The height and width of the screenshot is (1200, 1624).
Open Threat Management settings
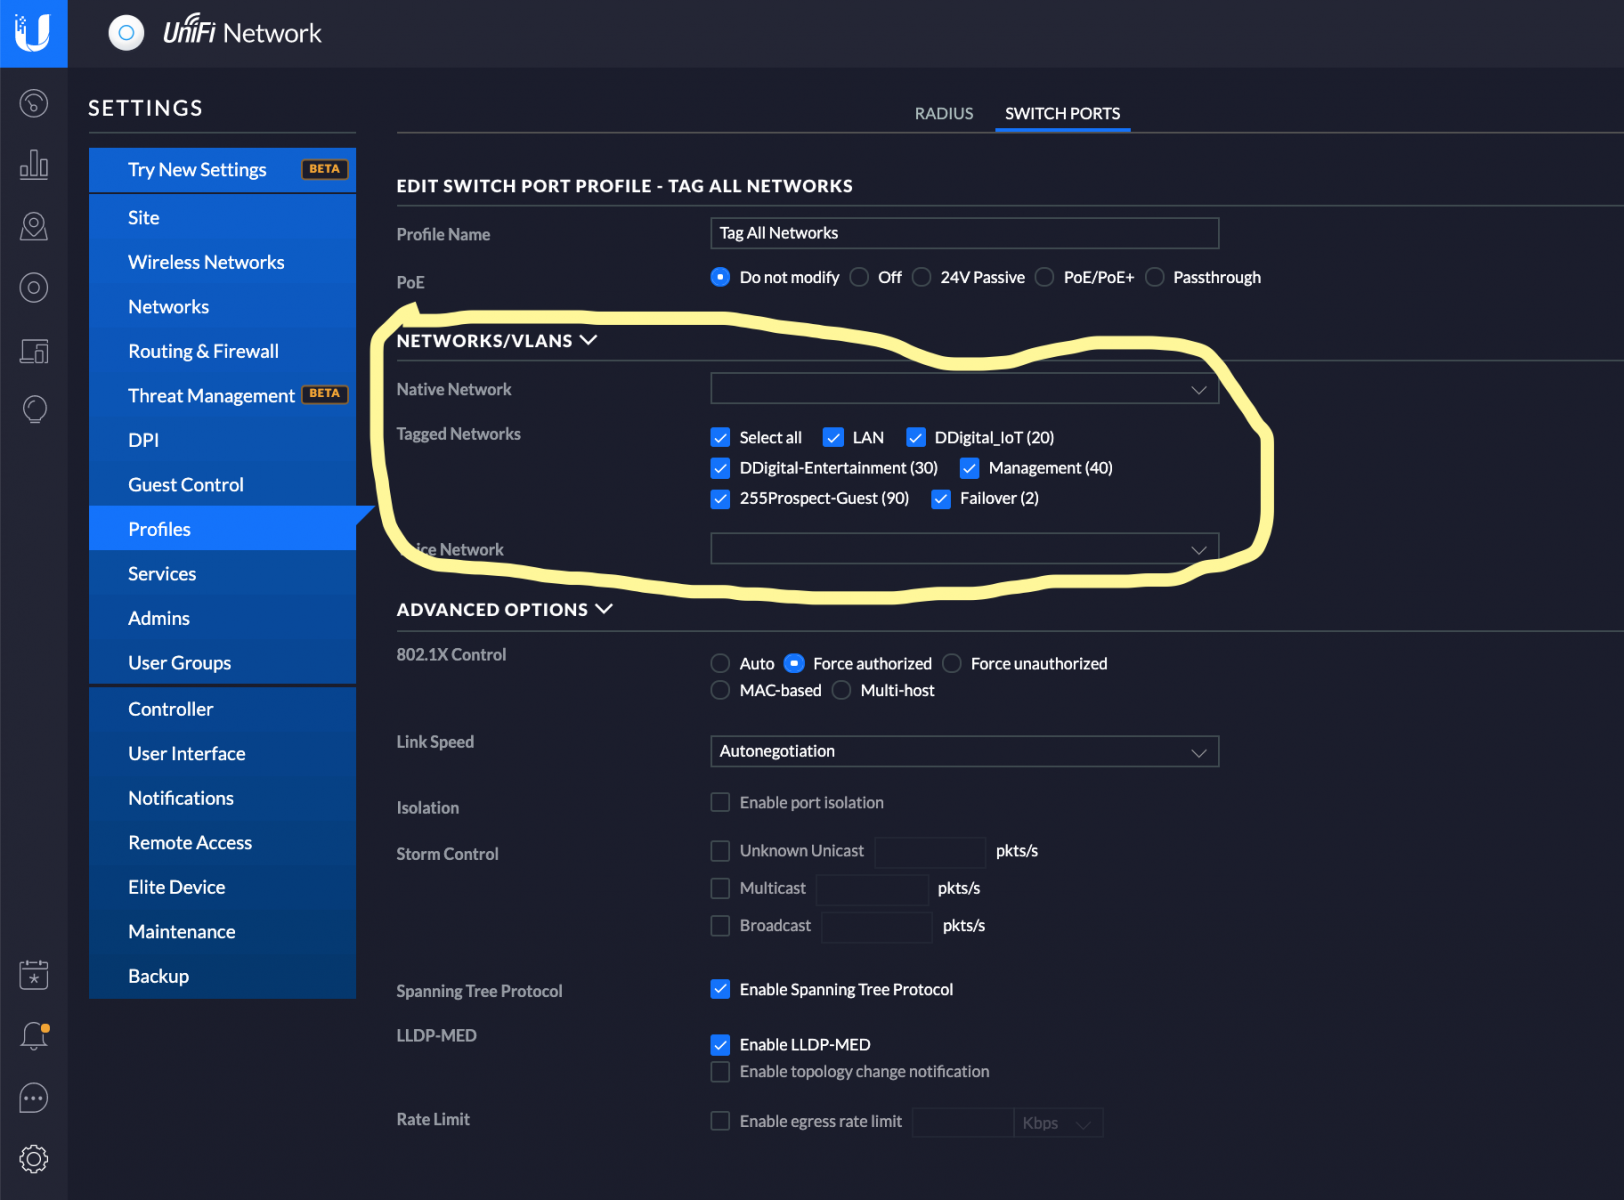(222, 396)
